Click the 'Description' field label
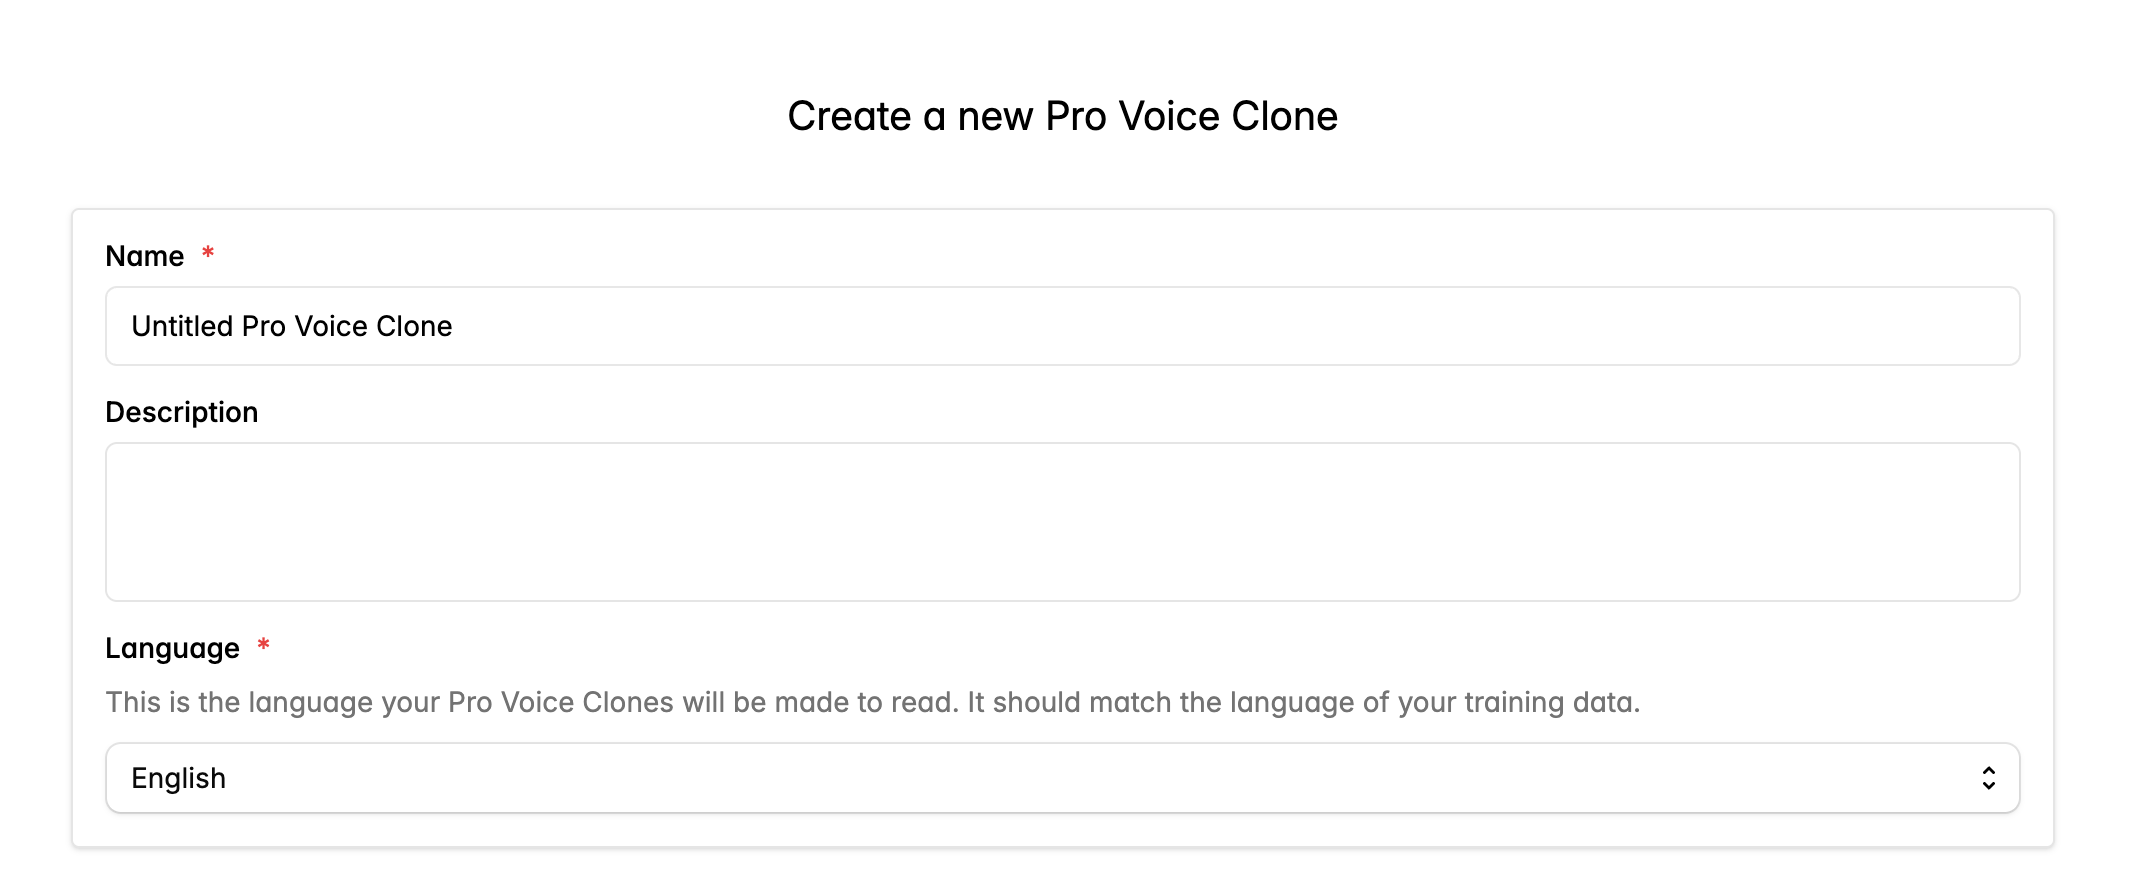This screenshot has width=2136, height=896. click(182, 412)
